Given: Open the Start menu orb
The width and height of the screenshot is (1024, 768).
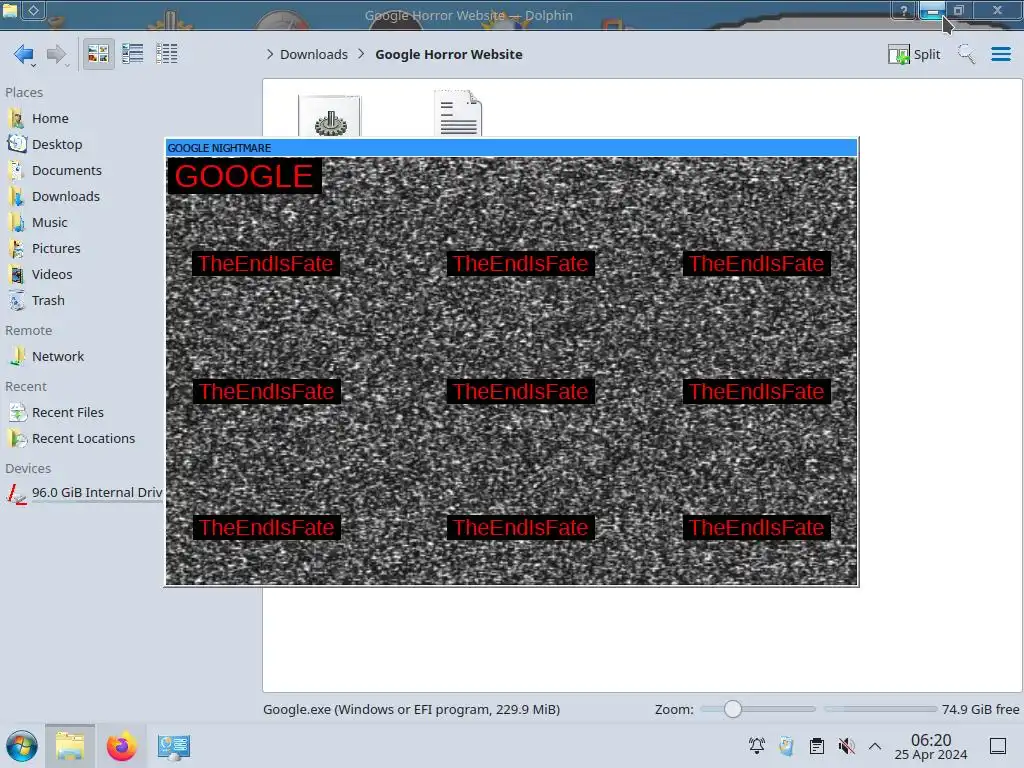Looking at the screenshot, I should [x=22, y=746].
